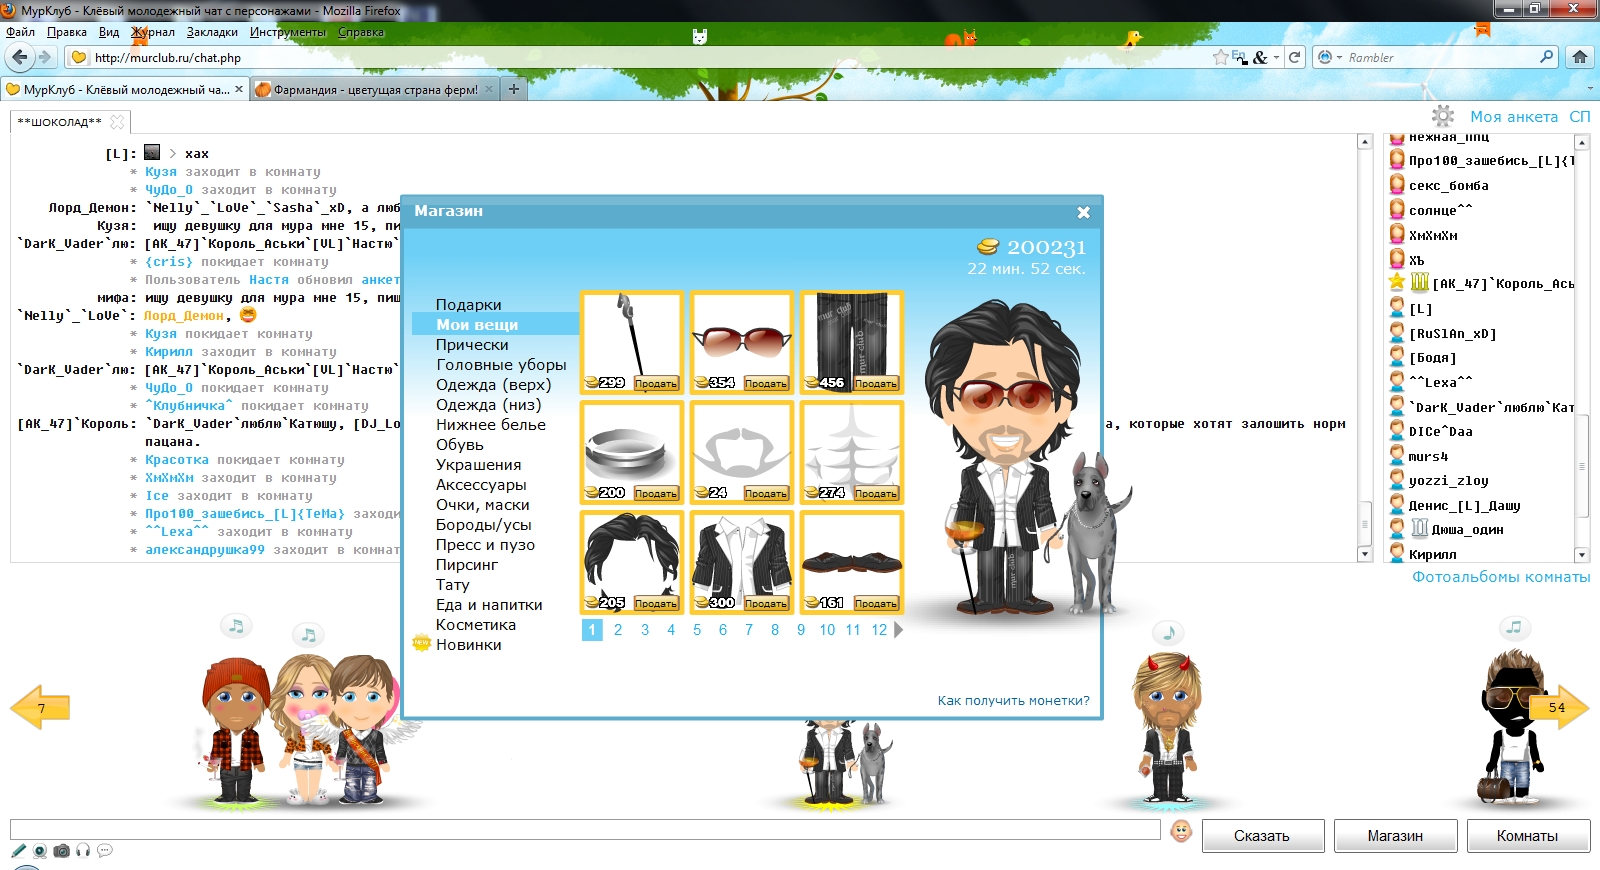Click the pencil icon below the chat input
Screen dimensions: 1600x870
point(18,851)
